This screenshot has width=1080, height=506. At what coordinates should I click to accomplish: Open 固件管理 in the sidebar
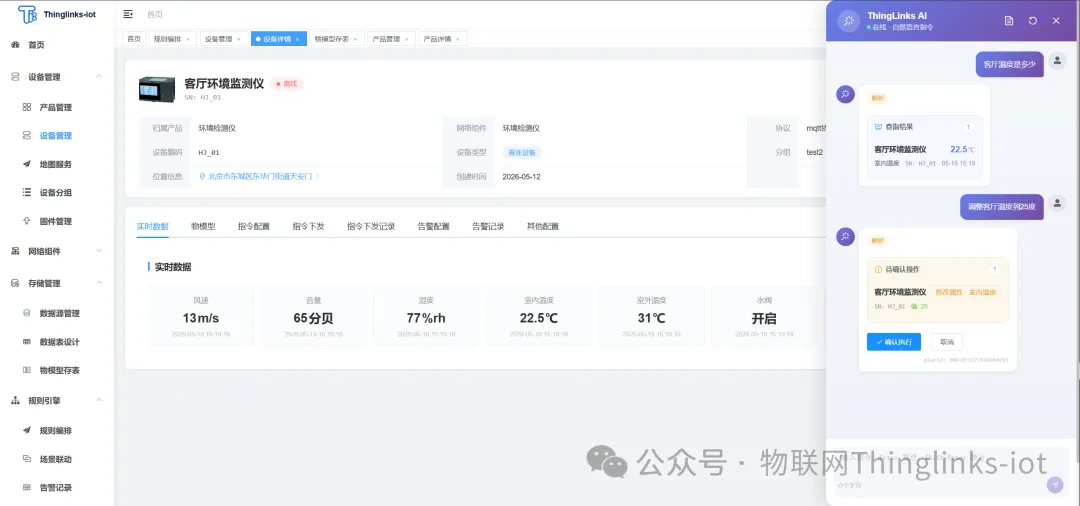tap(55, 221)
